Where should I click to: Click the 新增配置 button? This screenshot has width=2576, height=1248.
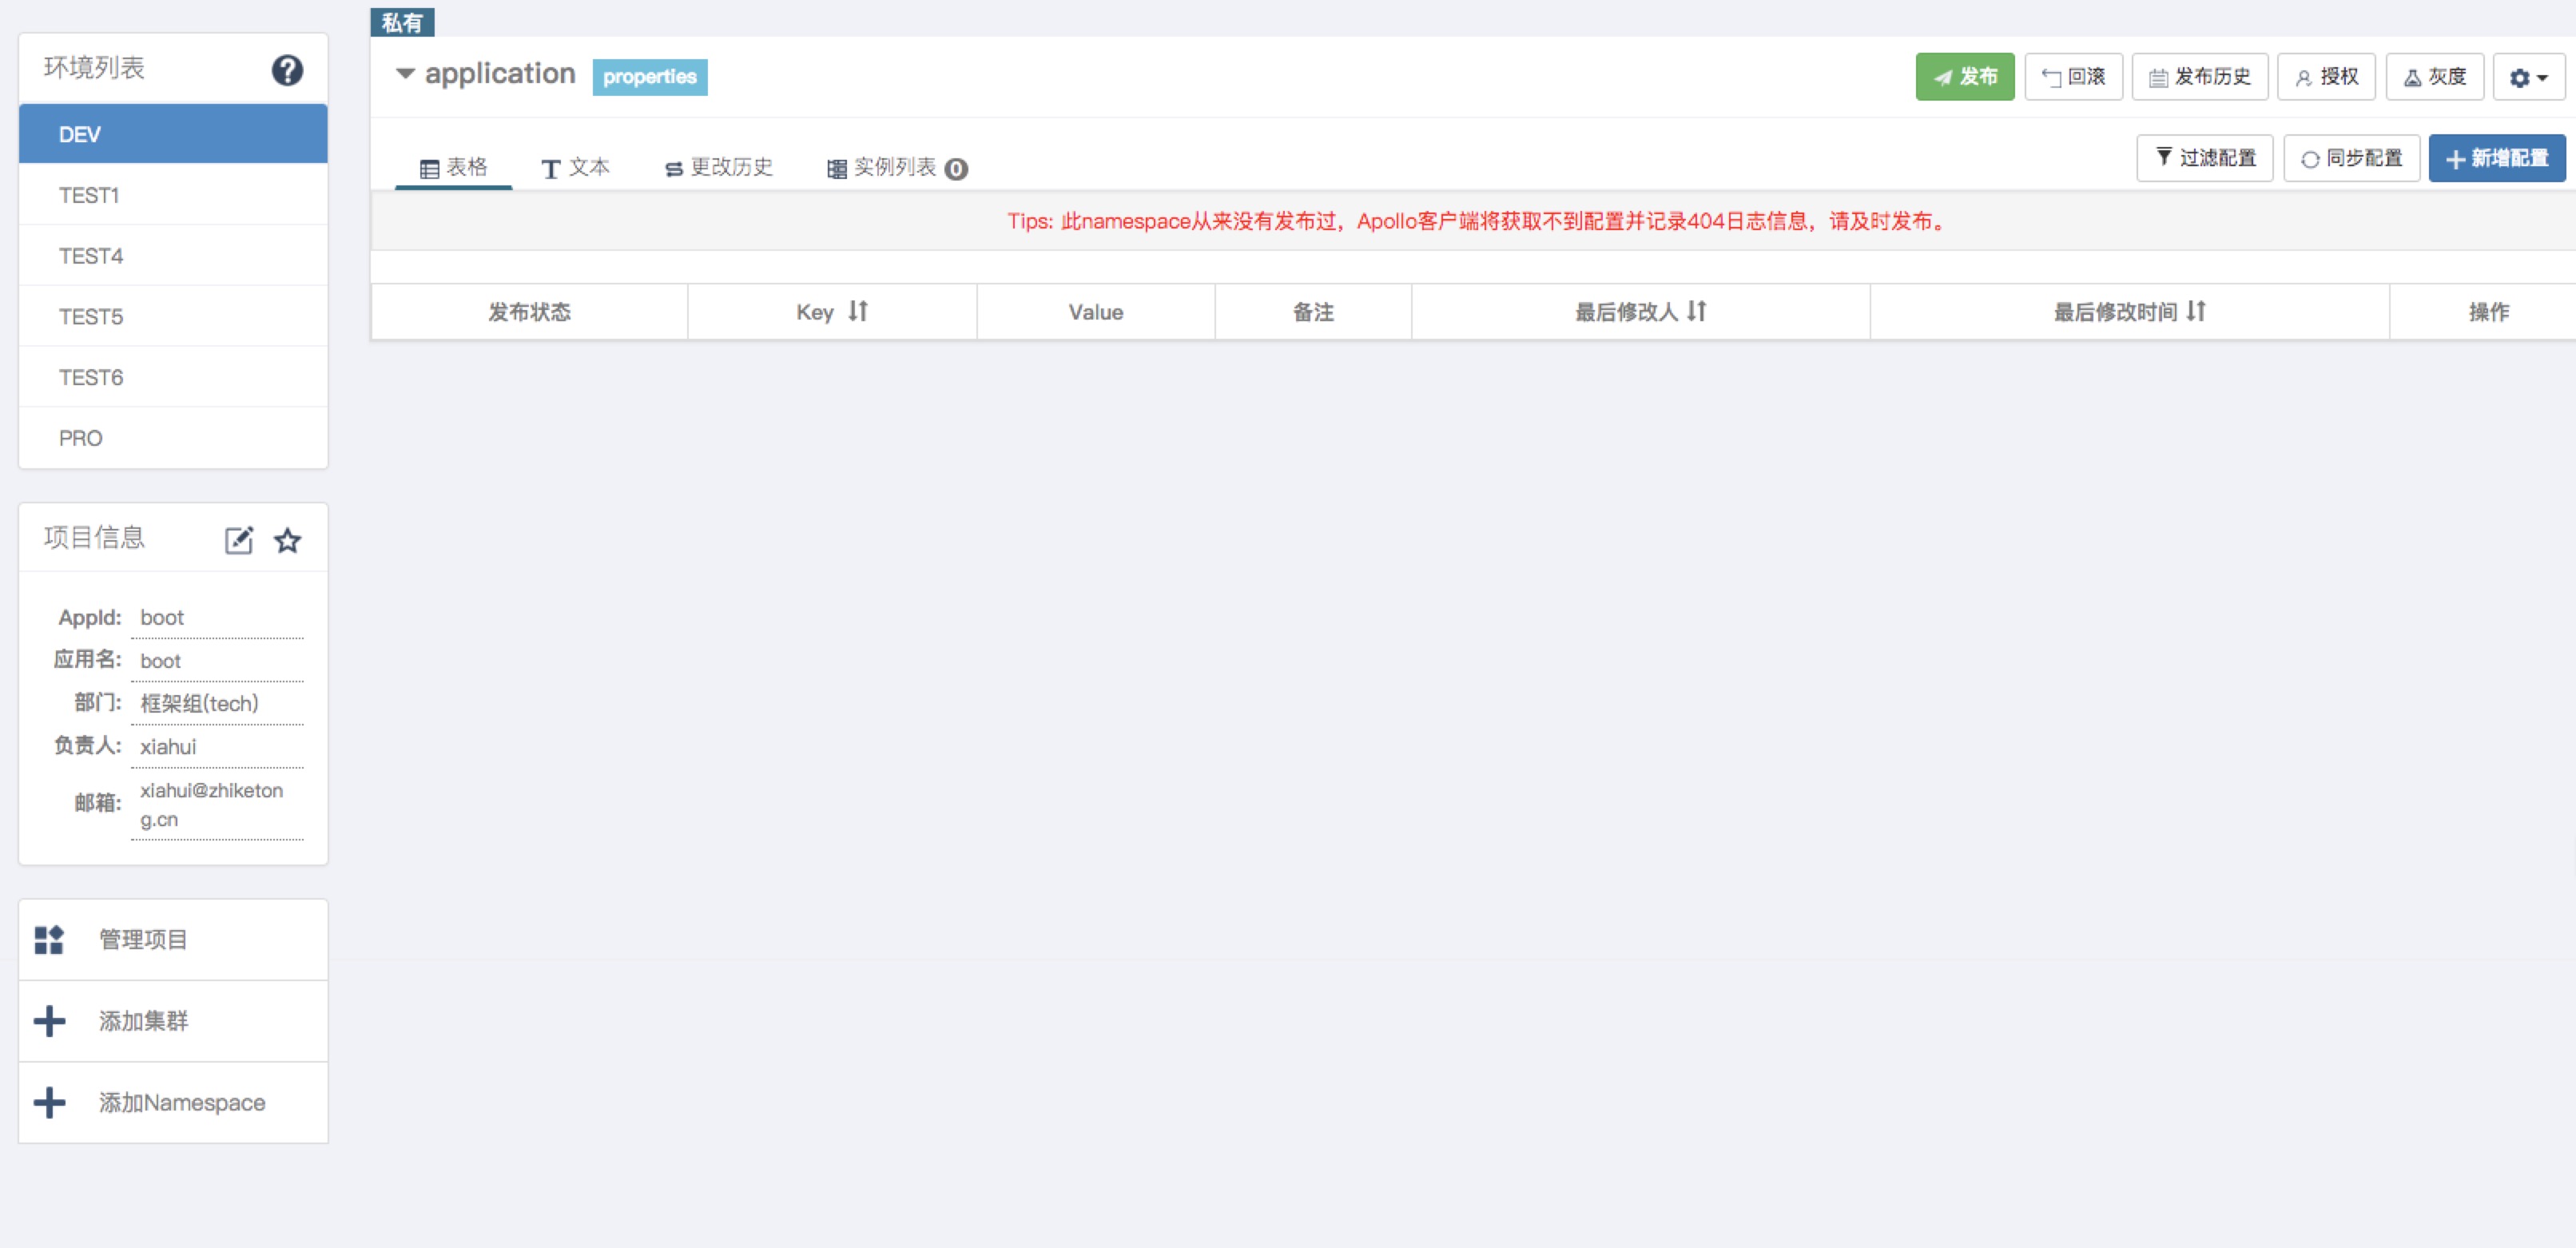(2496, 158)
